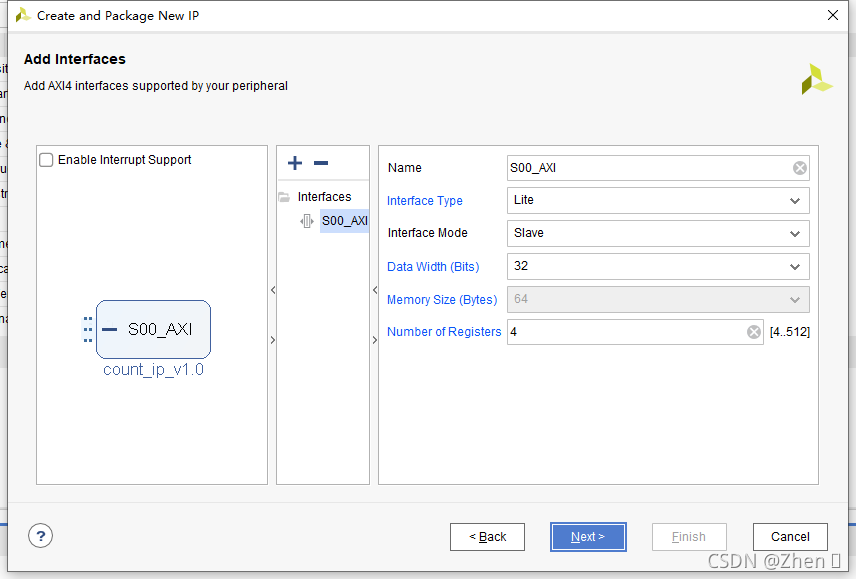This screenshot has width=856, height=579.
Task: Open help with the question mark icon
Action: tap(40, 536)
